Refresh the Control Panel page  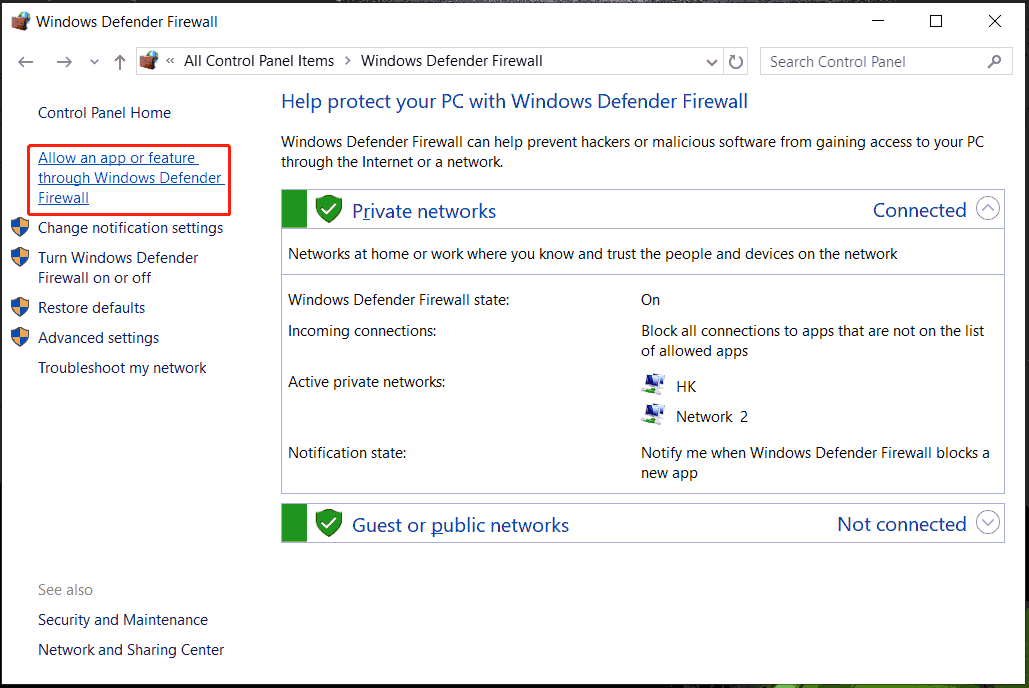tap(736, 62)
